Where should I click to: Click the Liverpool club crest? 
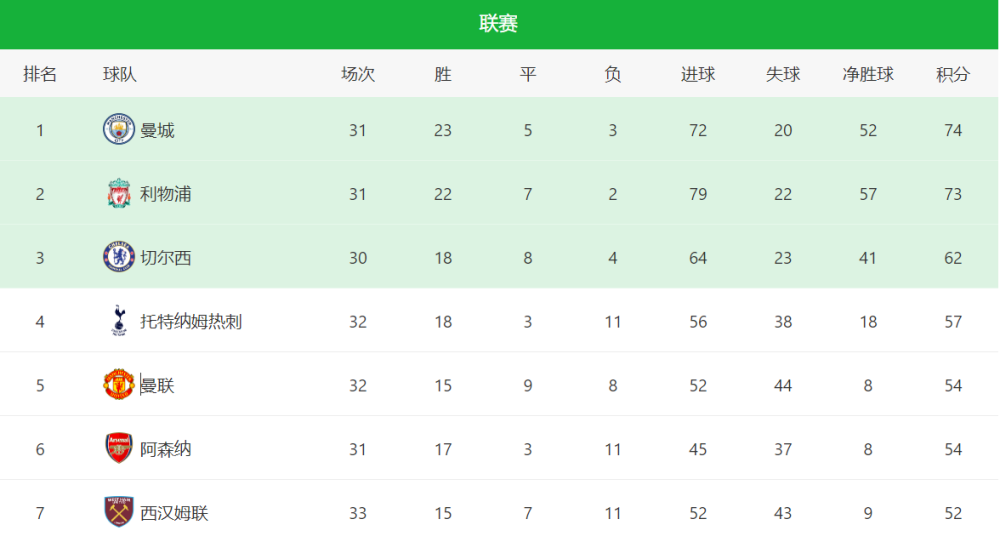(119, 193)
